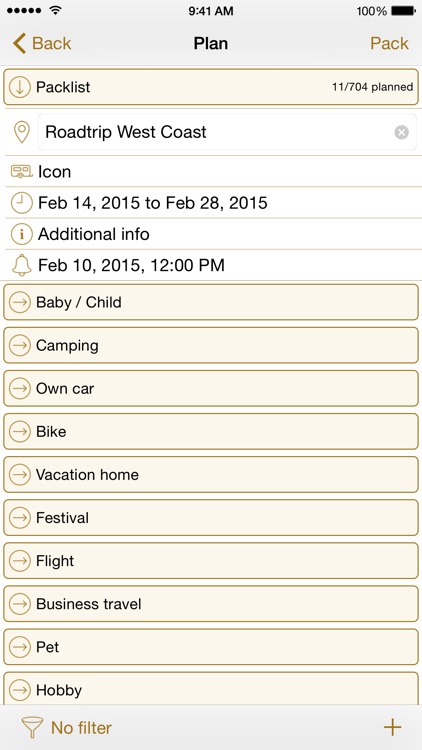Open the funnel filter icon
Screen dimensions: 422x750
pyautogui.click(x=32, y=728)
